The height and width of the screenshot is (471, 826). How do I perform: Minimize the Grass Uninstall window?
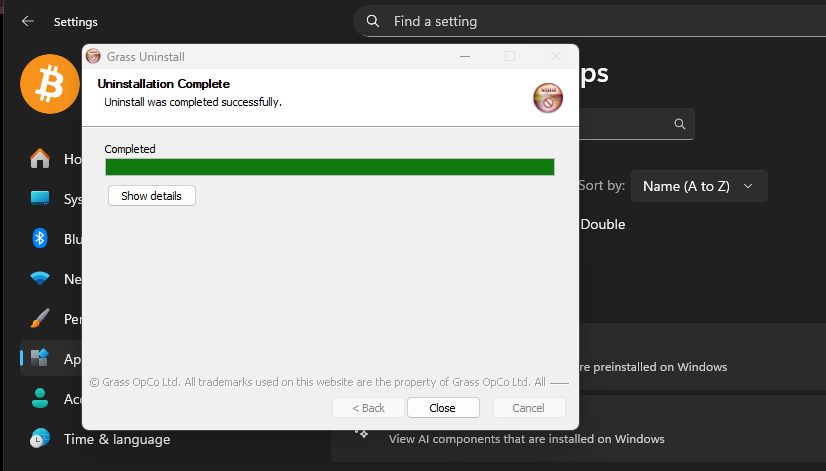465,56
